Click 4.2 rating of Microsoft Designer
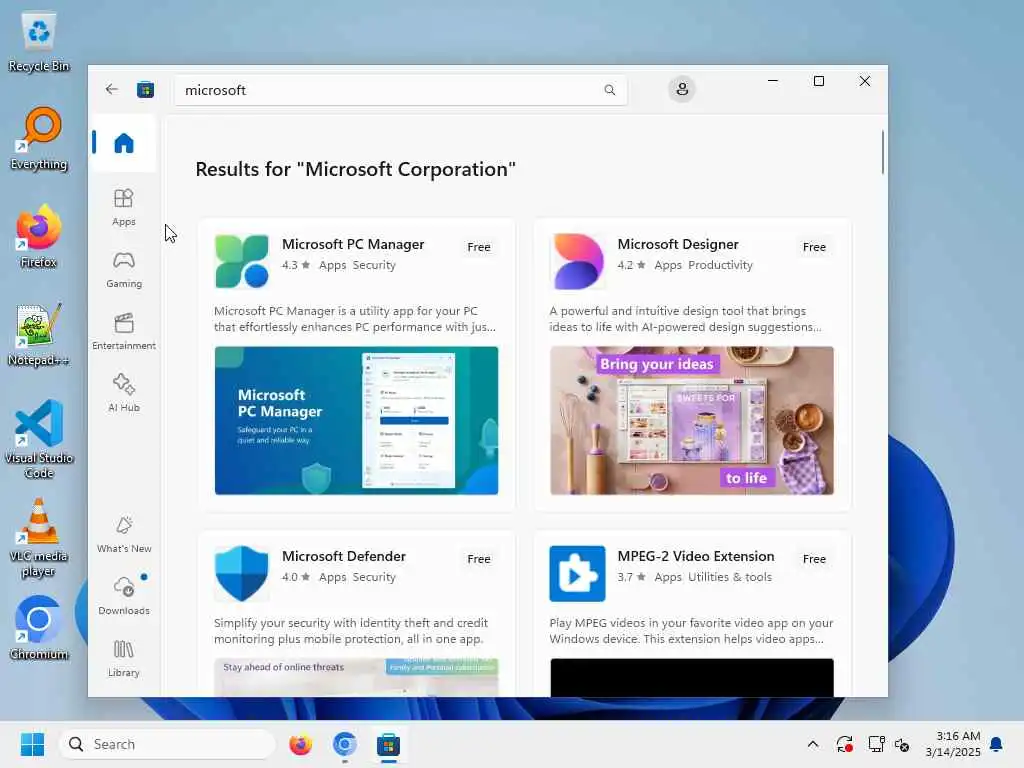1024x768 pixels. (x=632, y=265)
